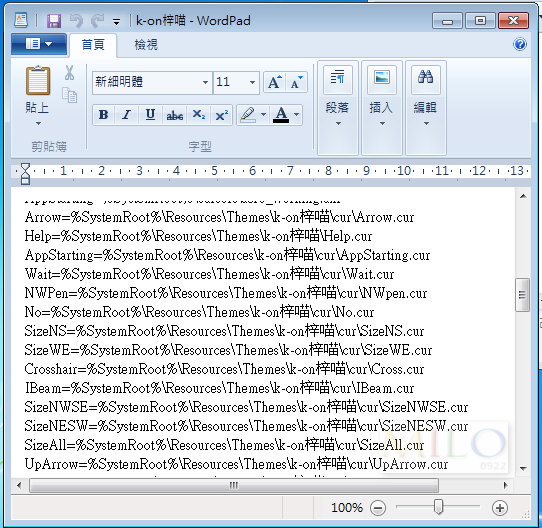Click the line starting with AppStarting=%SystemRoot%\Resources\k-on
Screen dimensions: 542x528
(x=227, y=255)
